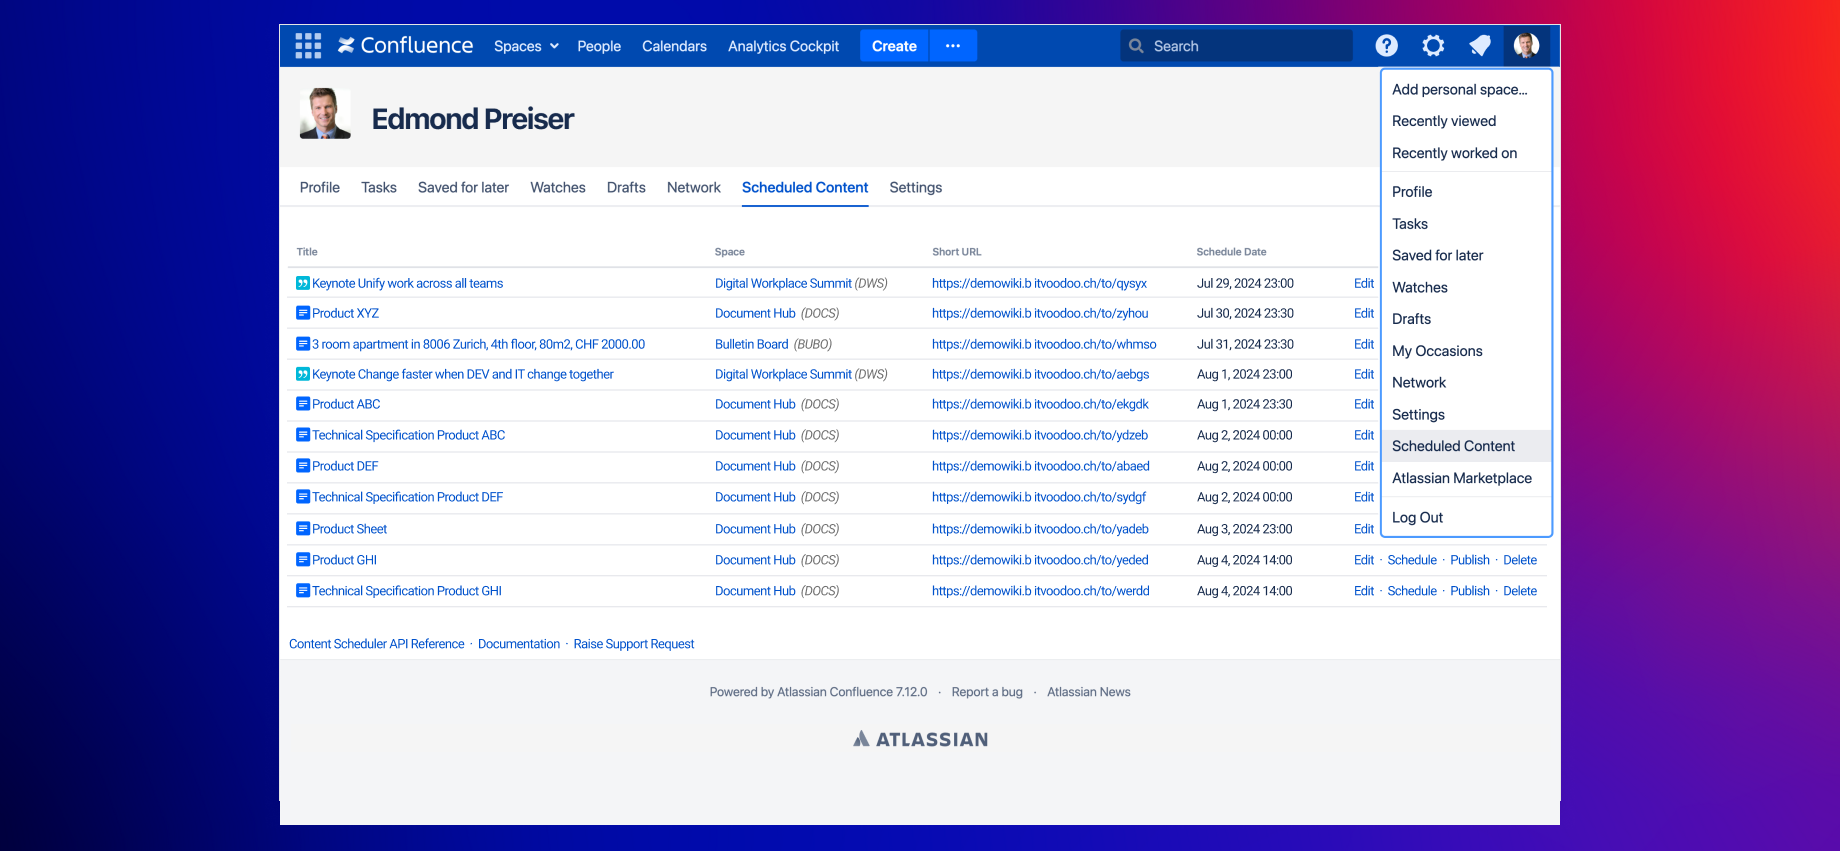Screen dimensions: 1840x851
Task: Open the create more options ellipsis button
Action: [953, 46]
